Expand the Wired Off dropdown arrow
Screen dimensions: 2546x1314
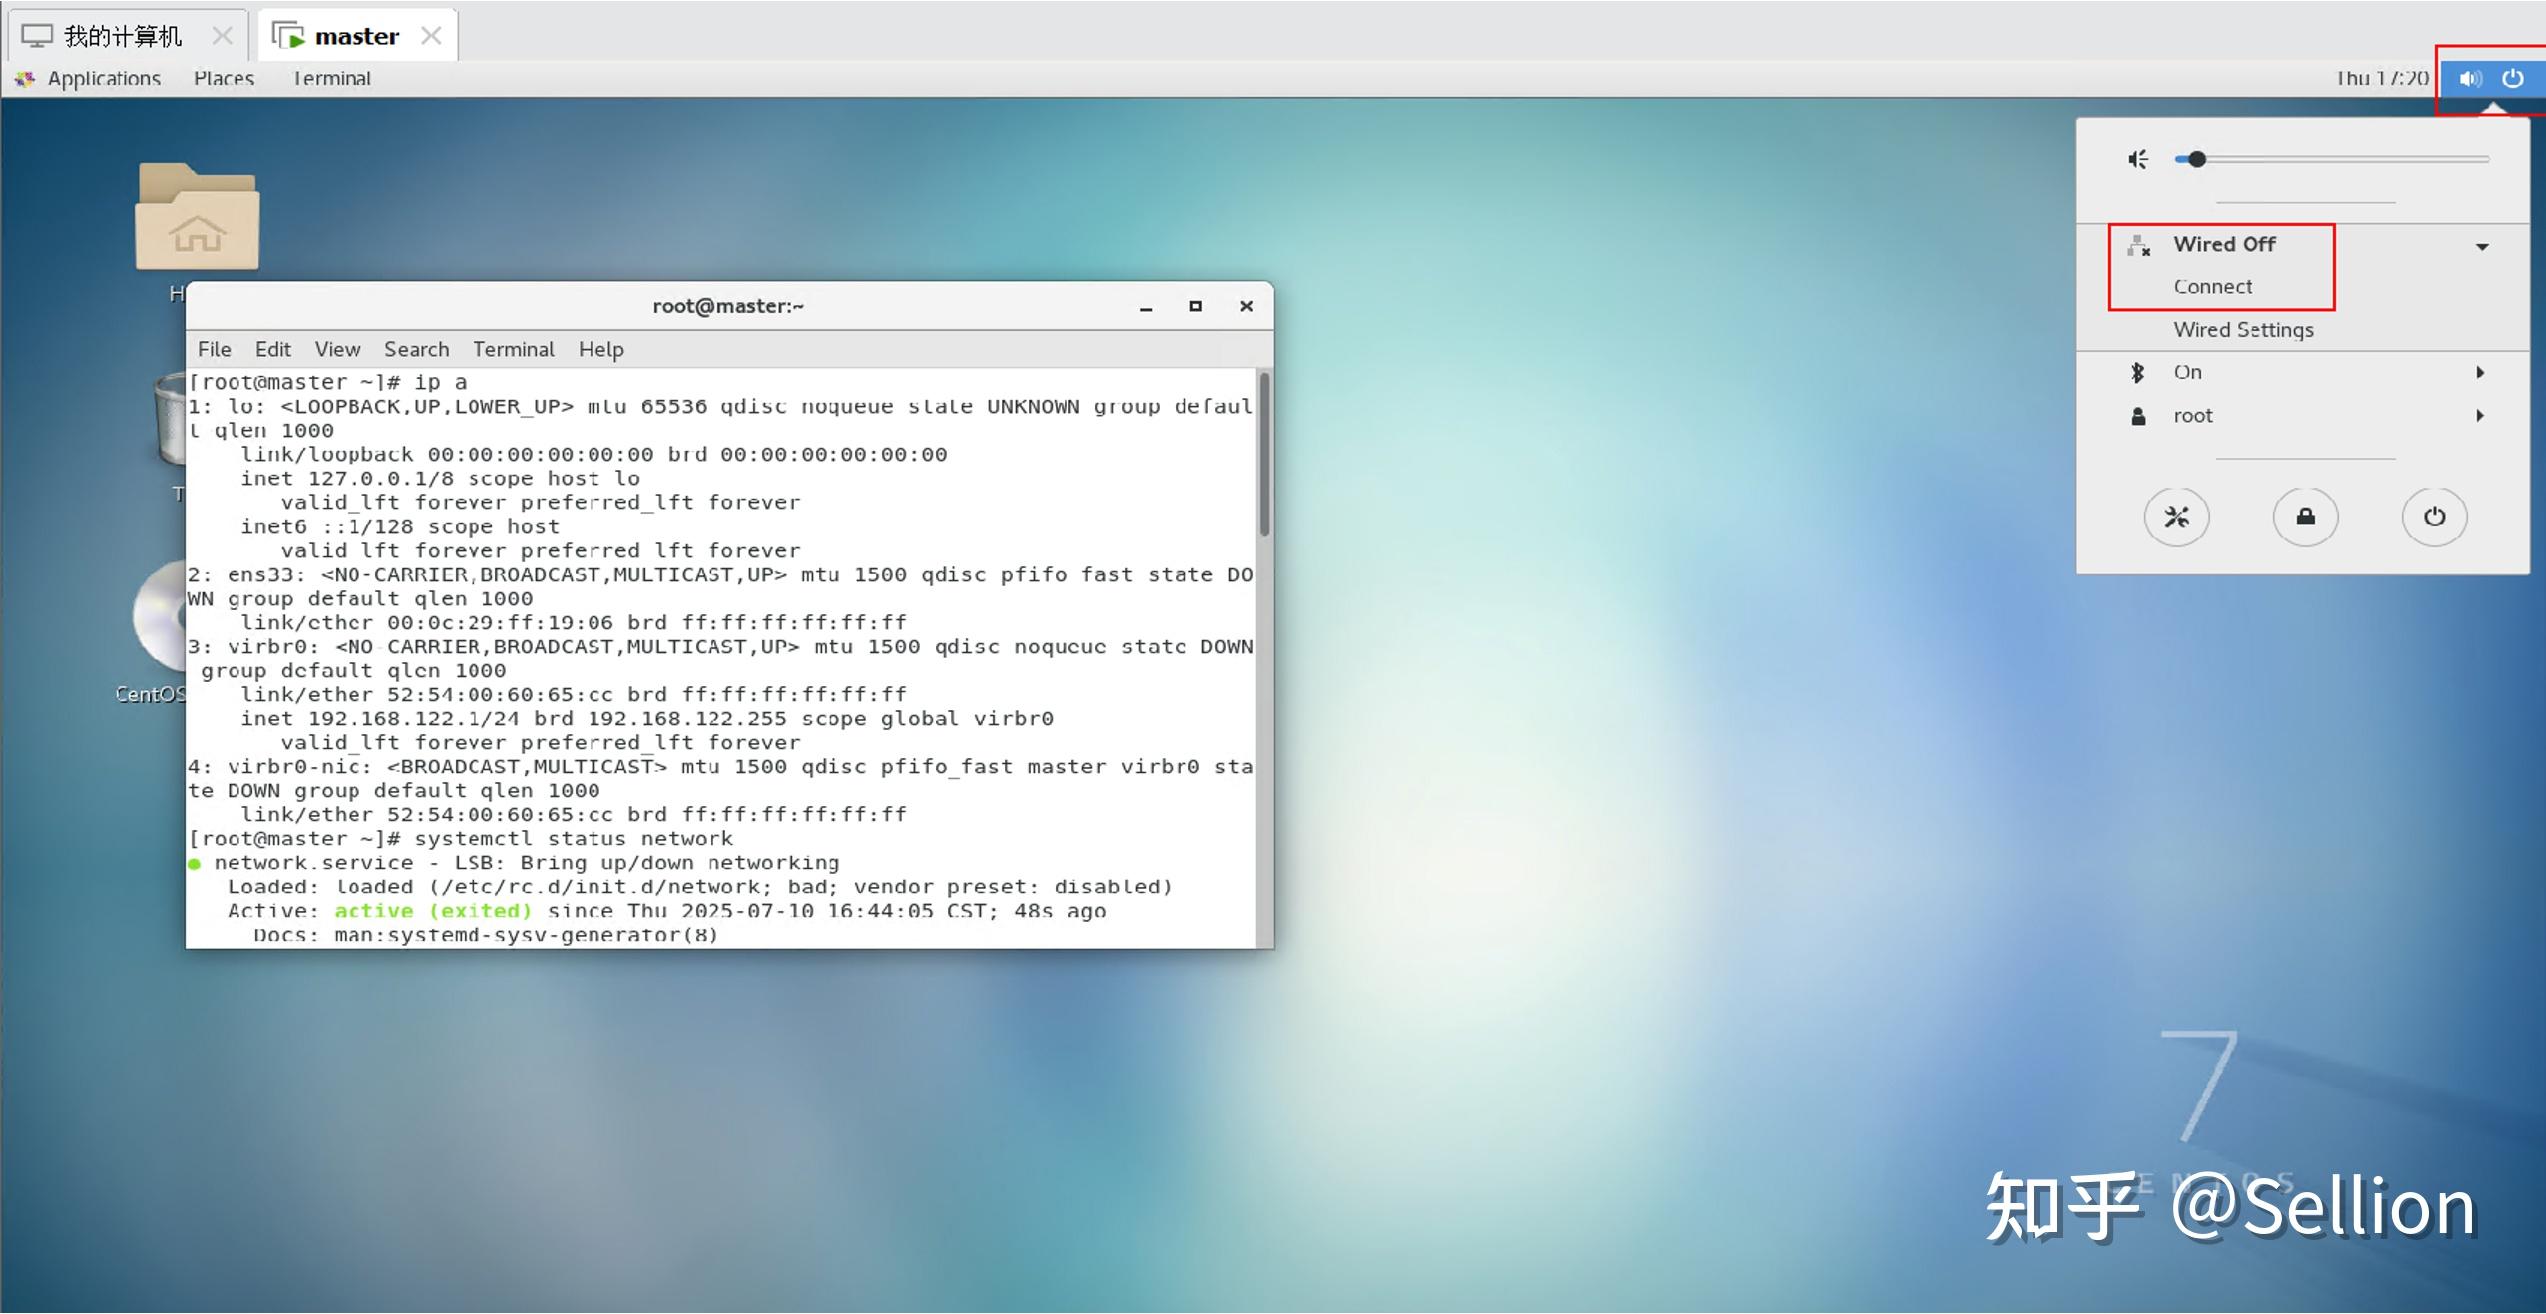2484,245
